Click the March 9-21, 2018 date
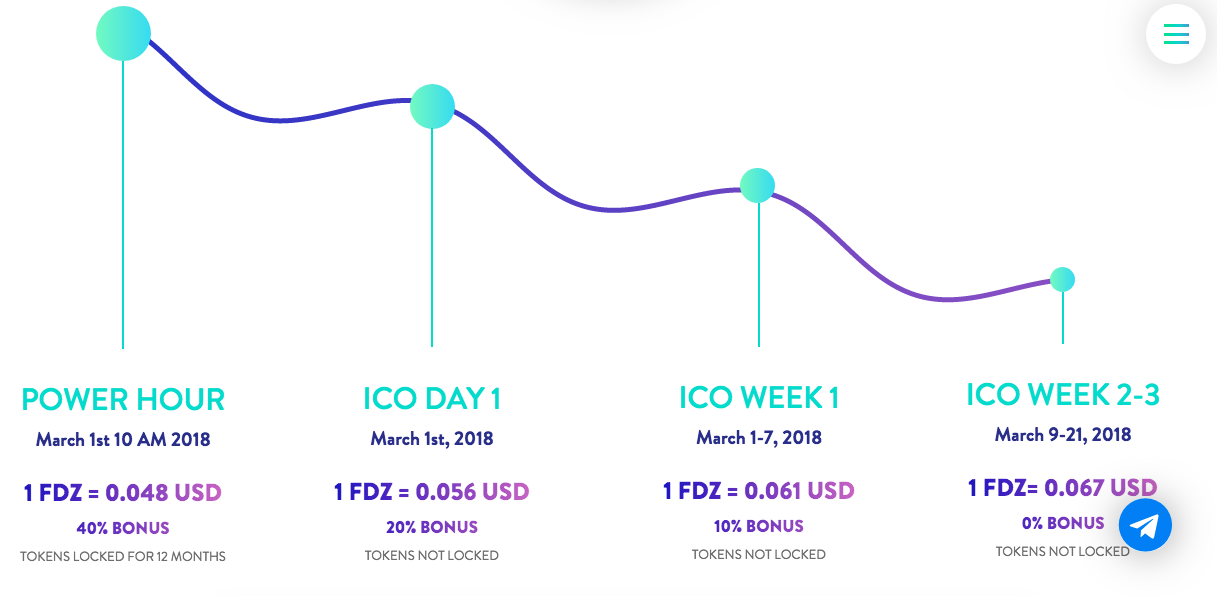Screen dimensions: 1217x596 point(1063,434)
